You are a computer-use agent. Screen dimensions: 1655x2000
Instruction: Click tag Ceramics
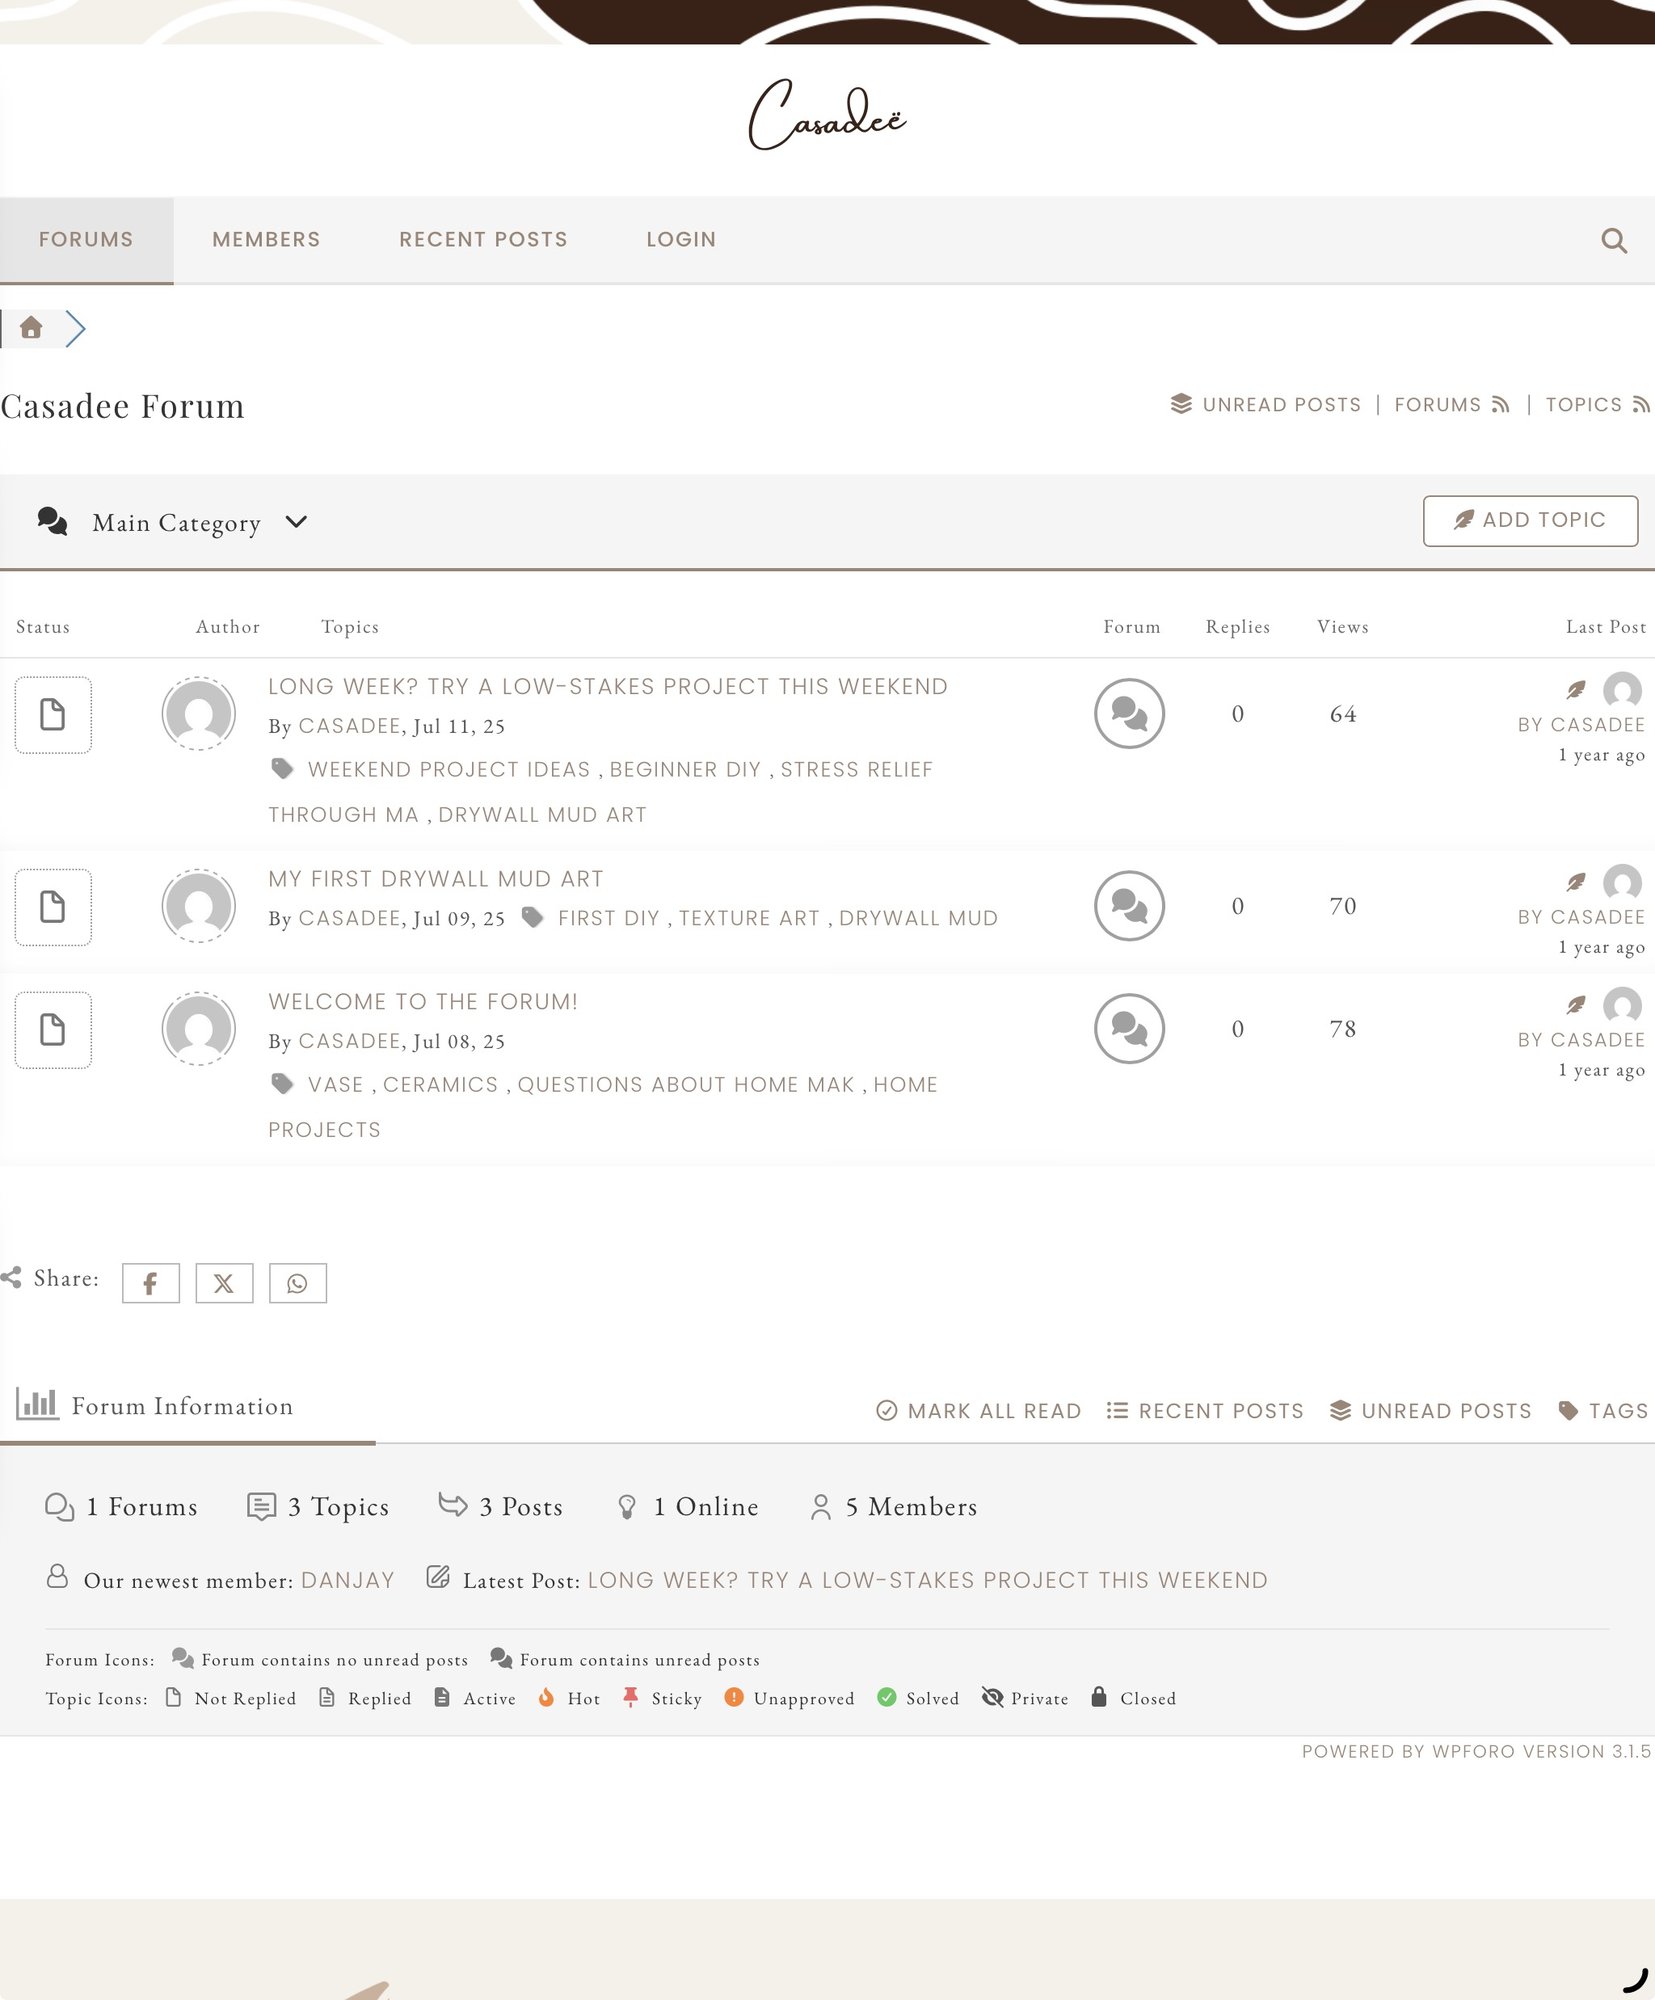click(440, 1085)
